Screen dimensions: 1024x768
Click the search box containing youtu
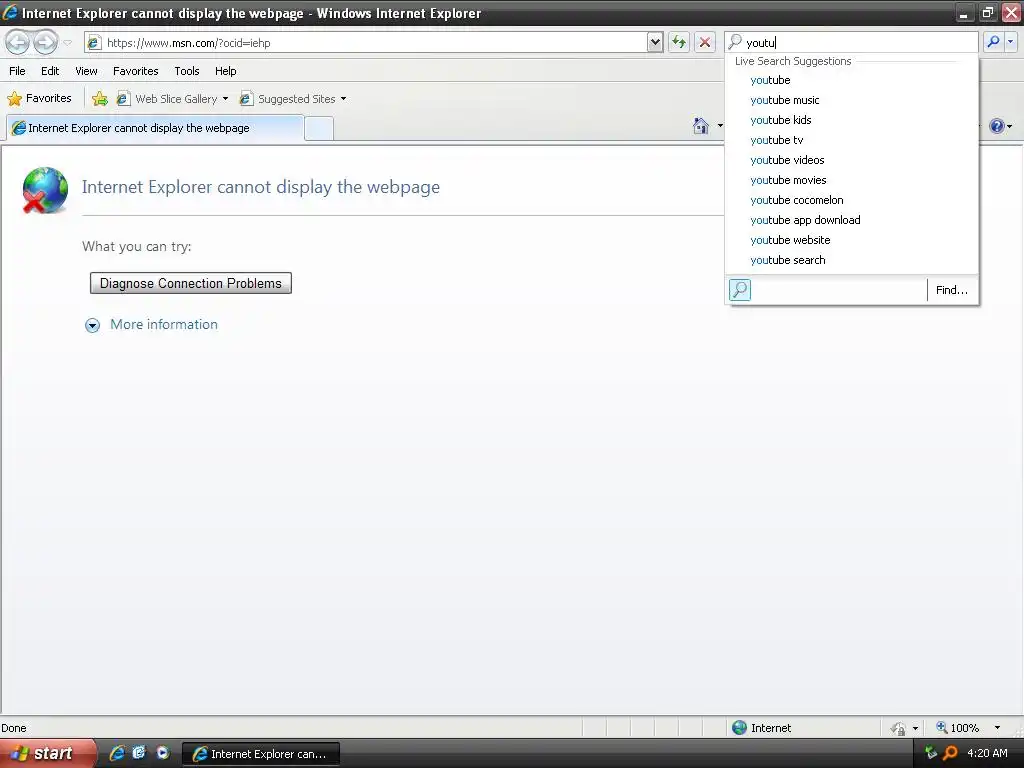tap(852, 42)
